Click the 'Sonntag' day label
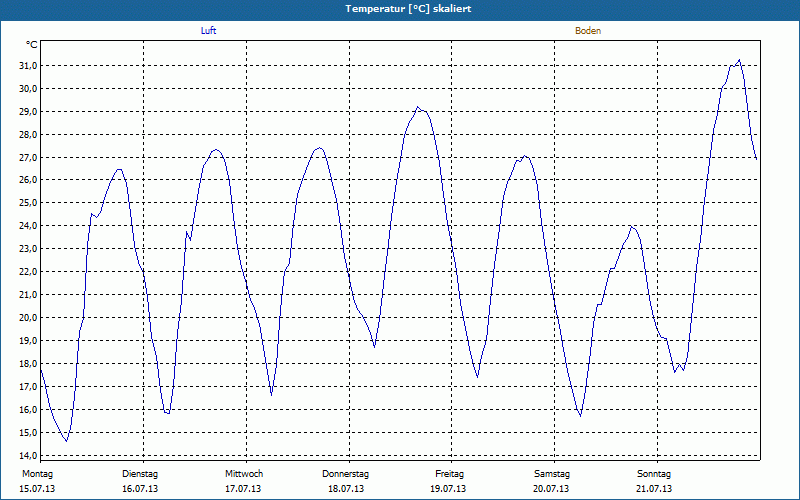 654,474
